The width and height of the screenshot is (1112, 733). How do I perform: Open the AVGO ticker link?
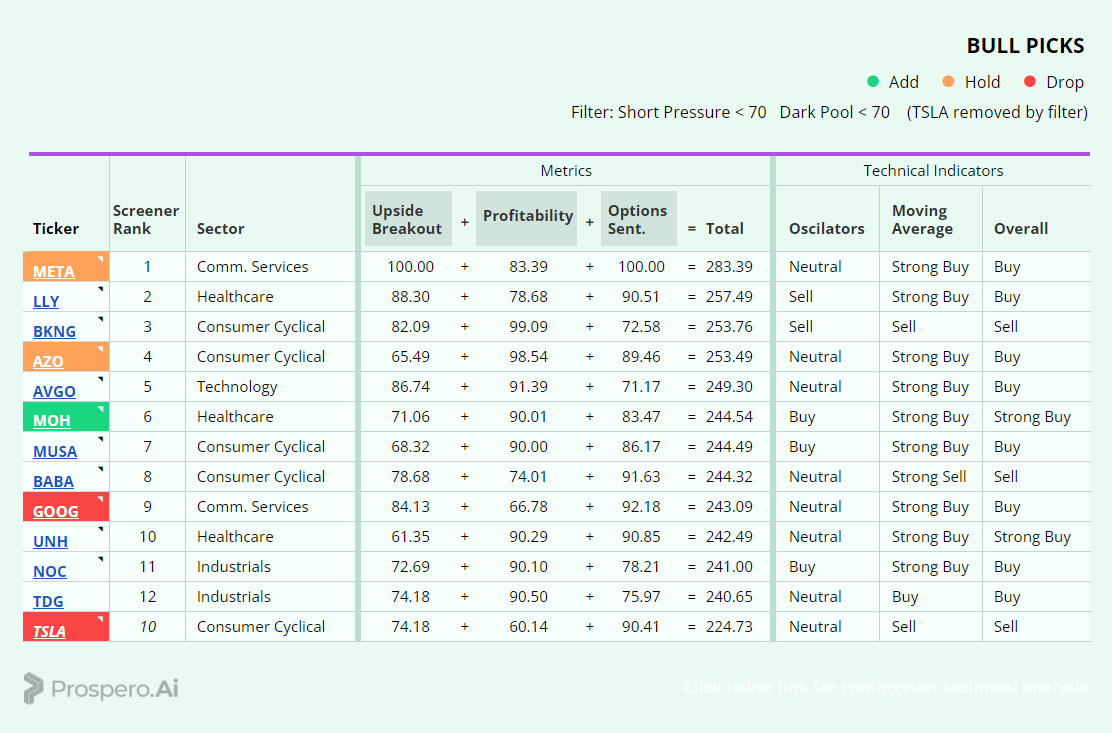[x=54, y=391]
